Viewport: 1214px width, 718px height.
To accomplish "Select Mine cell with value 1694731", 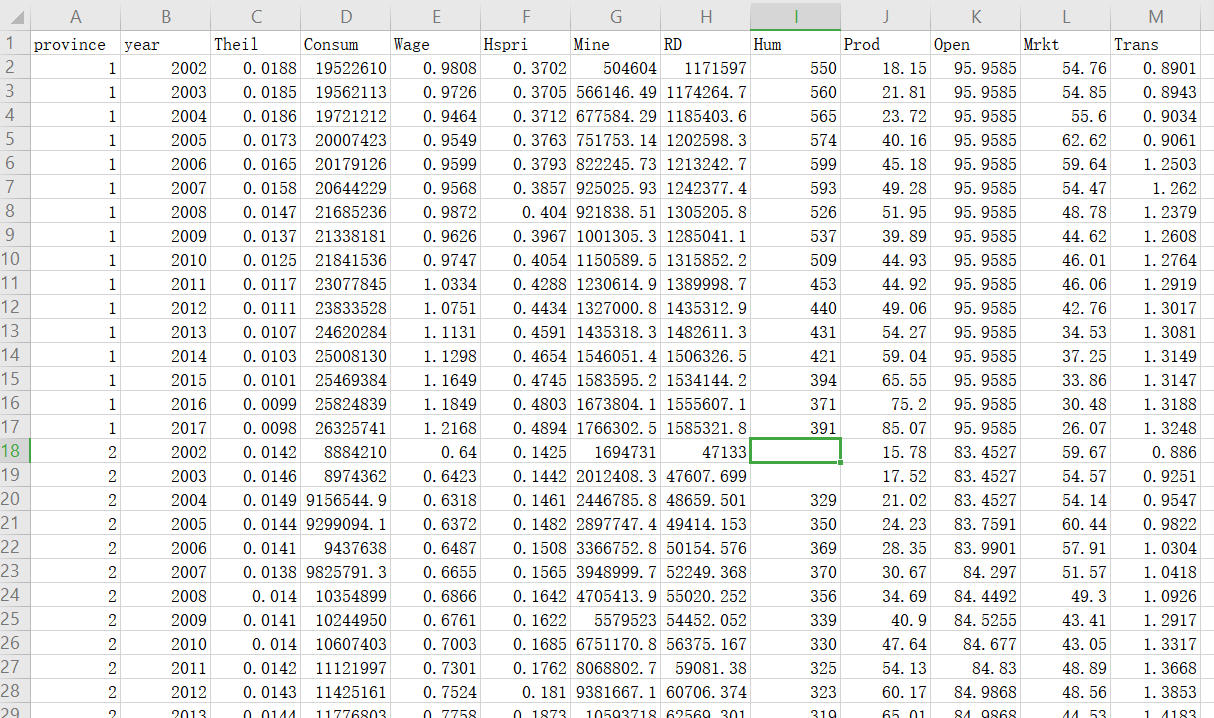I will click(x=616, y=452).
